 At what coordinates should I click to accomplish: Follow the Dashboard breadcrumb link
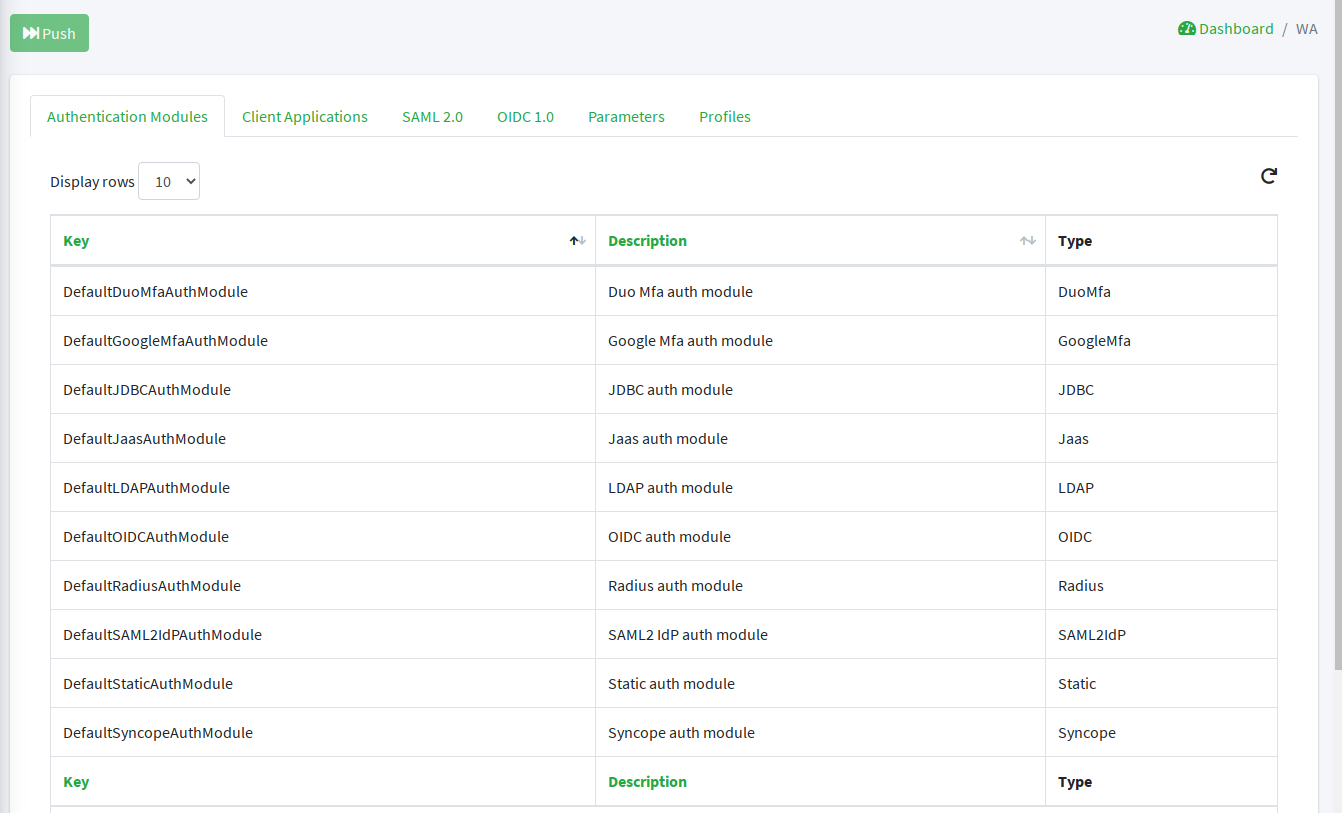click(1236, 29)
